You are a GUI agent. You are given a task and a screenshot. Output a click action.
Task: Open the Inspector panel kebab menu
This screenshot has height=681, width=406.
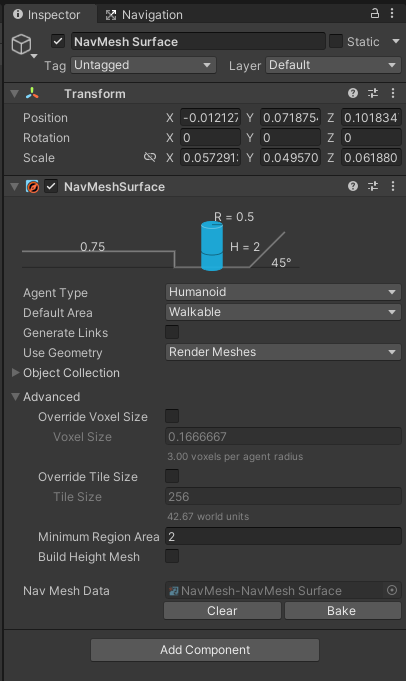click(392, 13)
